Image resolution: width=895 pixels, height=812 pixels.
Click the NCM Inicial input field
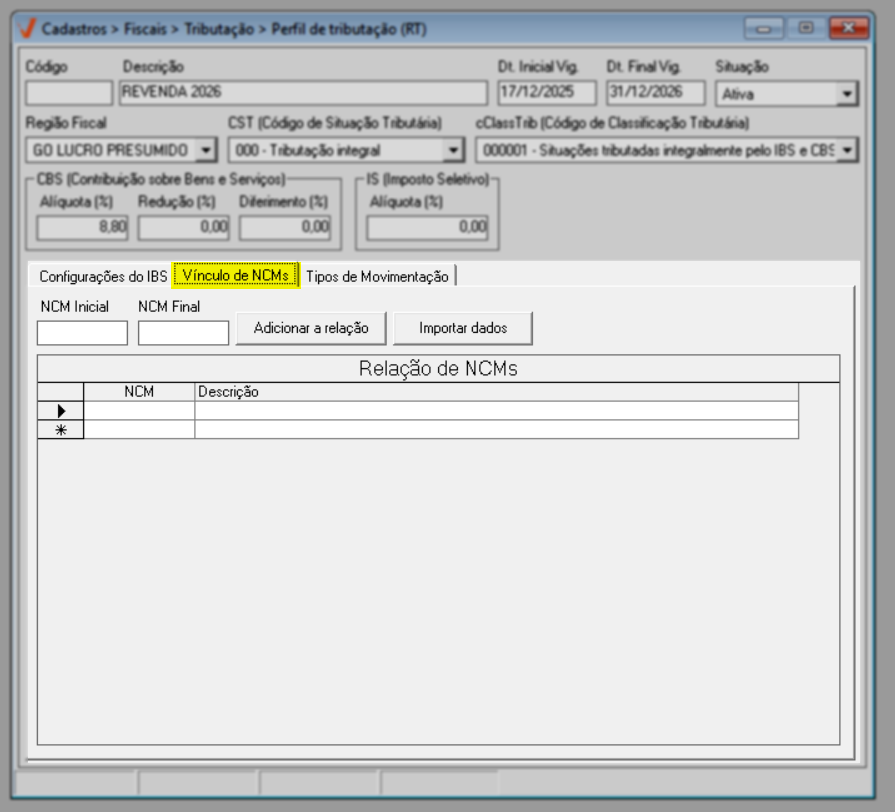82,333
